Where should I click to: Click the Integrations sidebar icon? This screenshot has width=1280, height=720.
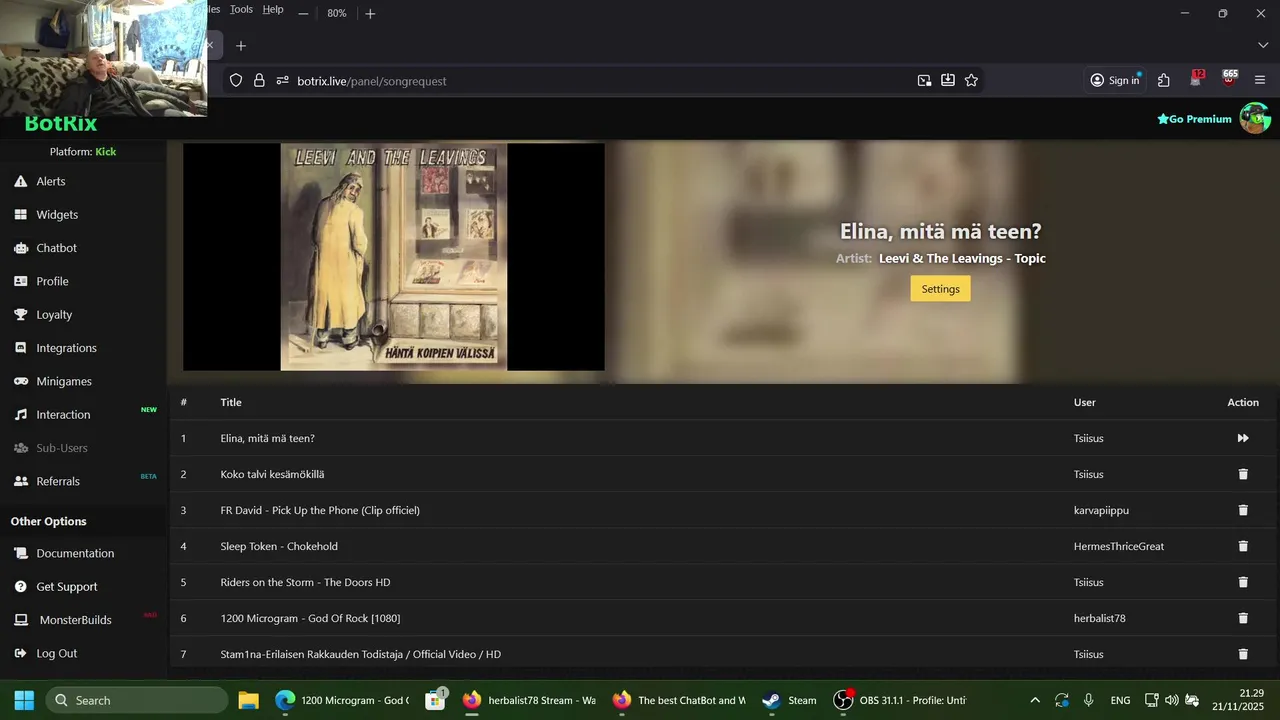point(20,348)
